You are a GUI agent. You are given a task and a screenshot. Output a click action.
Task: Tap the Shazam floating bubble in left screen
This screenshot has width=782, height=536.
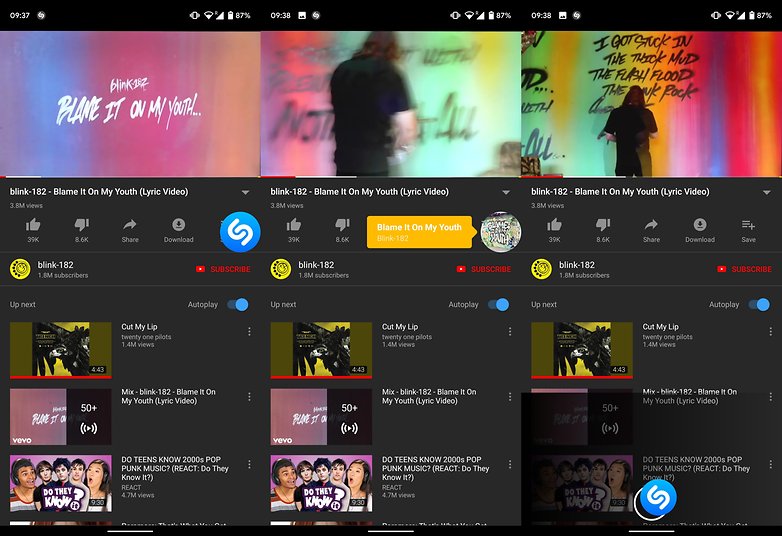[240, 232]
